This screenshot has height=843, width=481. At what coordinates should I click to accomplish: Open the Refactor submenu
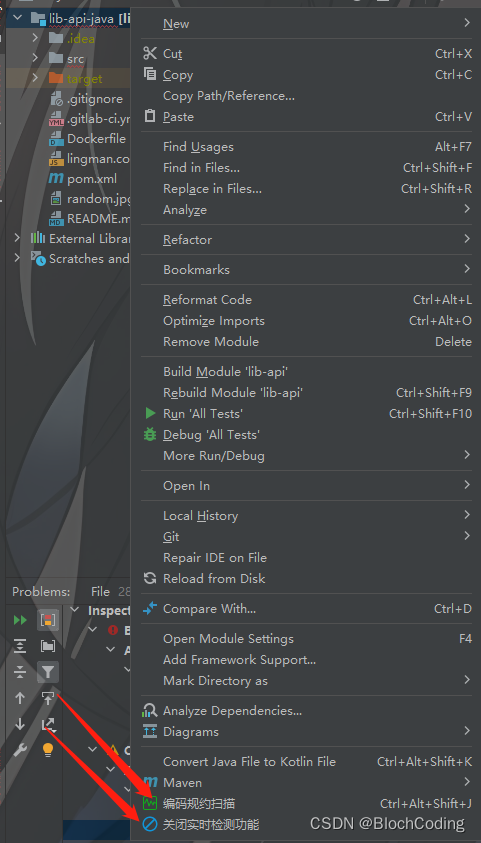[306, 239]
